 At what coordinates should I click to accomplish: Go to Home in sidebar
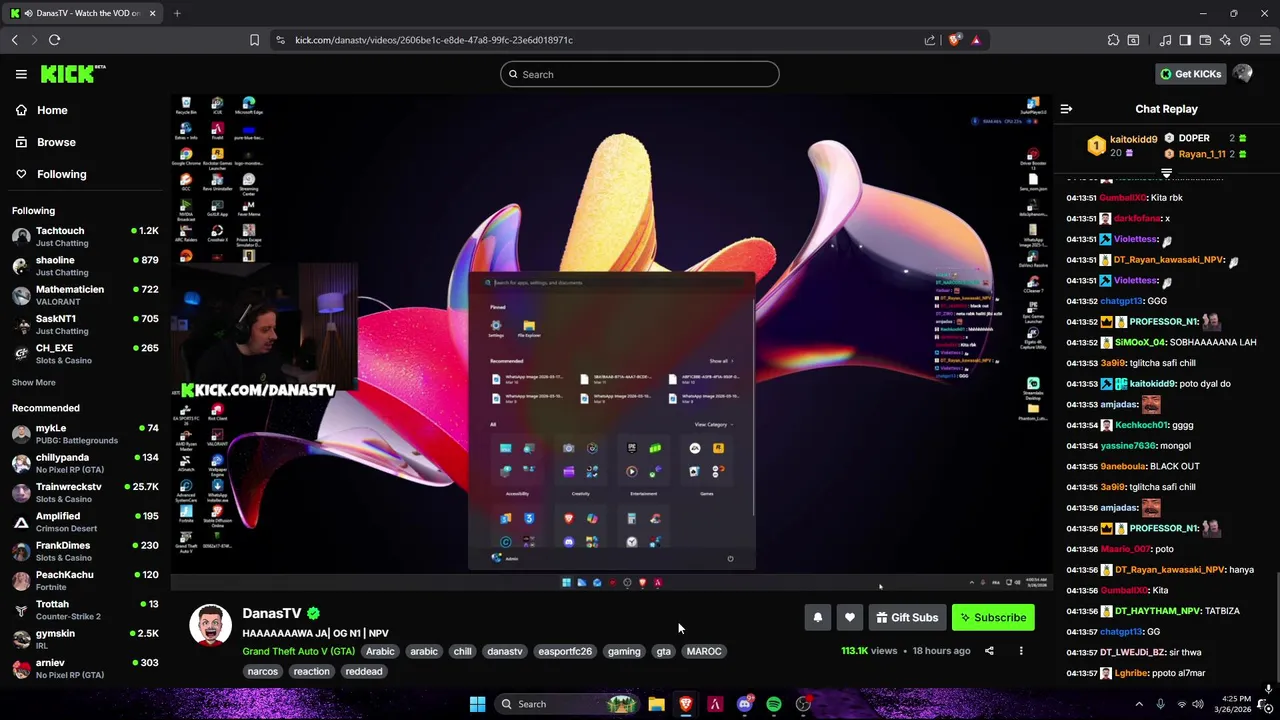click(85, 110)
